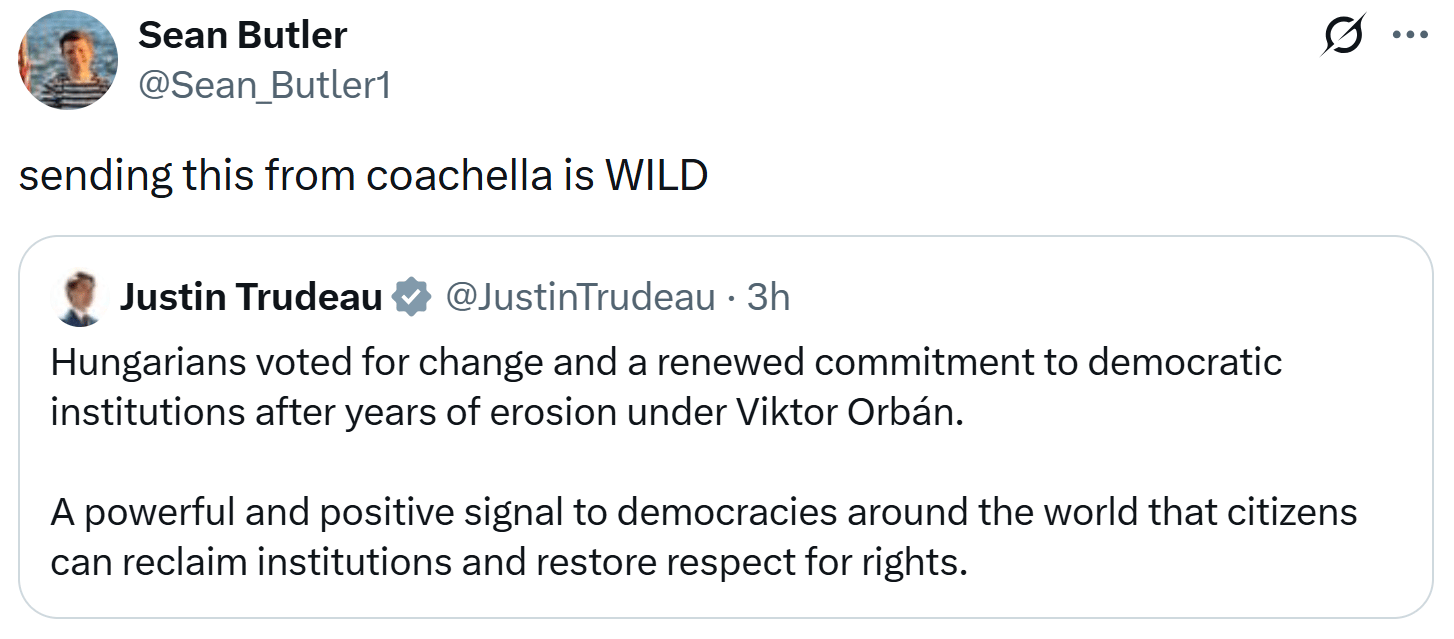Click the @JustinTrudeau handle

(579, 297)
